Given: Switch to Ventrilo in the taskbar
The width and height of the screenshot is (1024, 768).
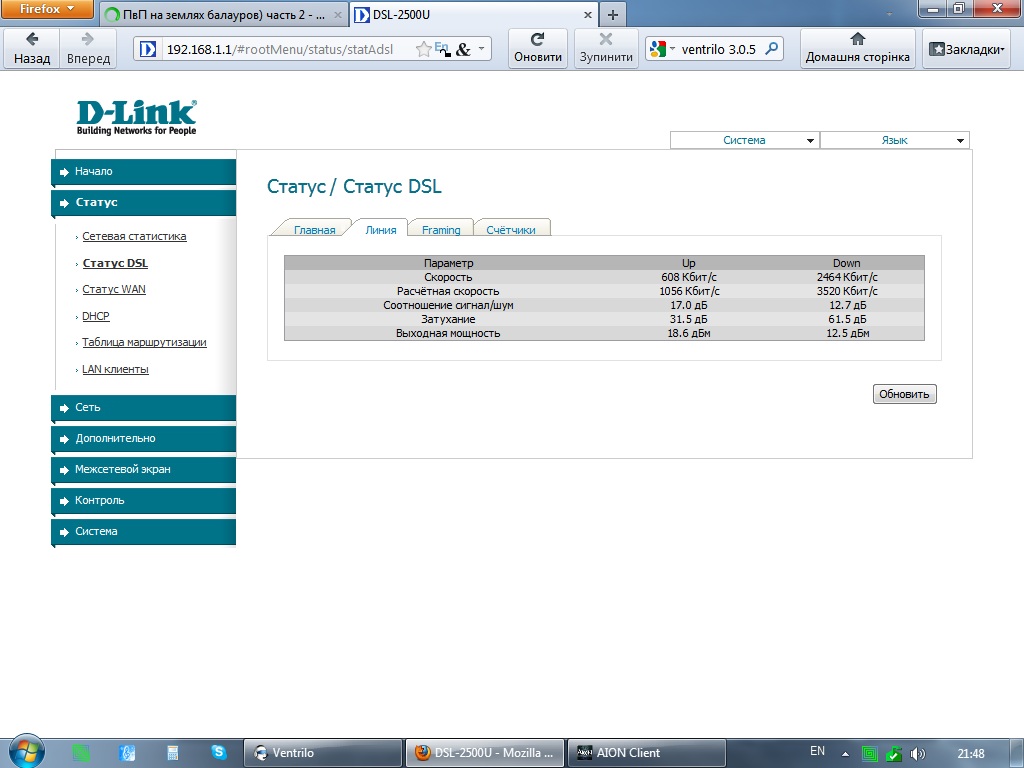Looking at the screenshot, I should (323, 753).
